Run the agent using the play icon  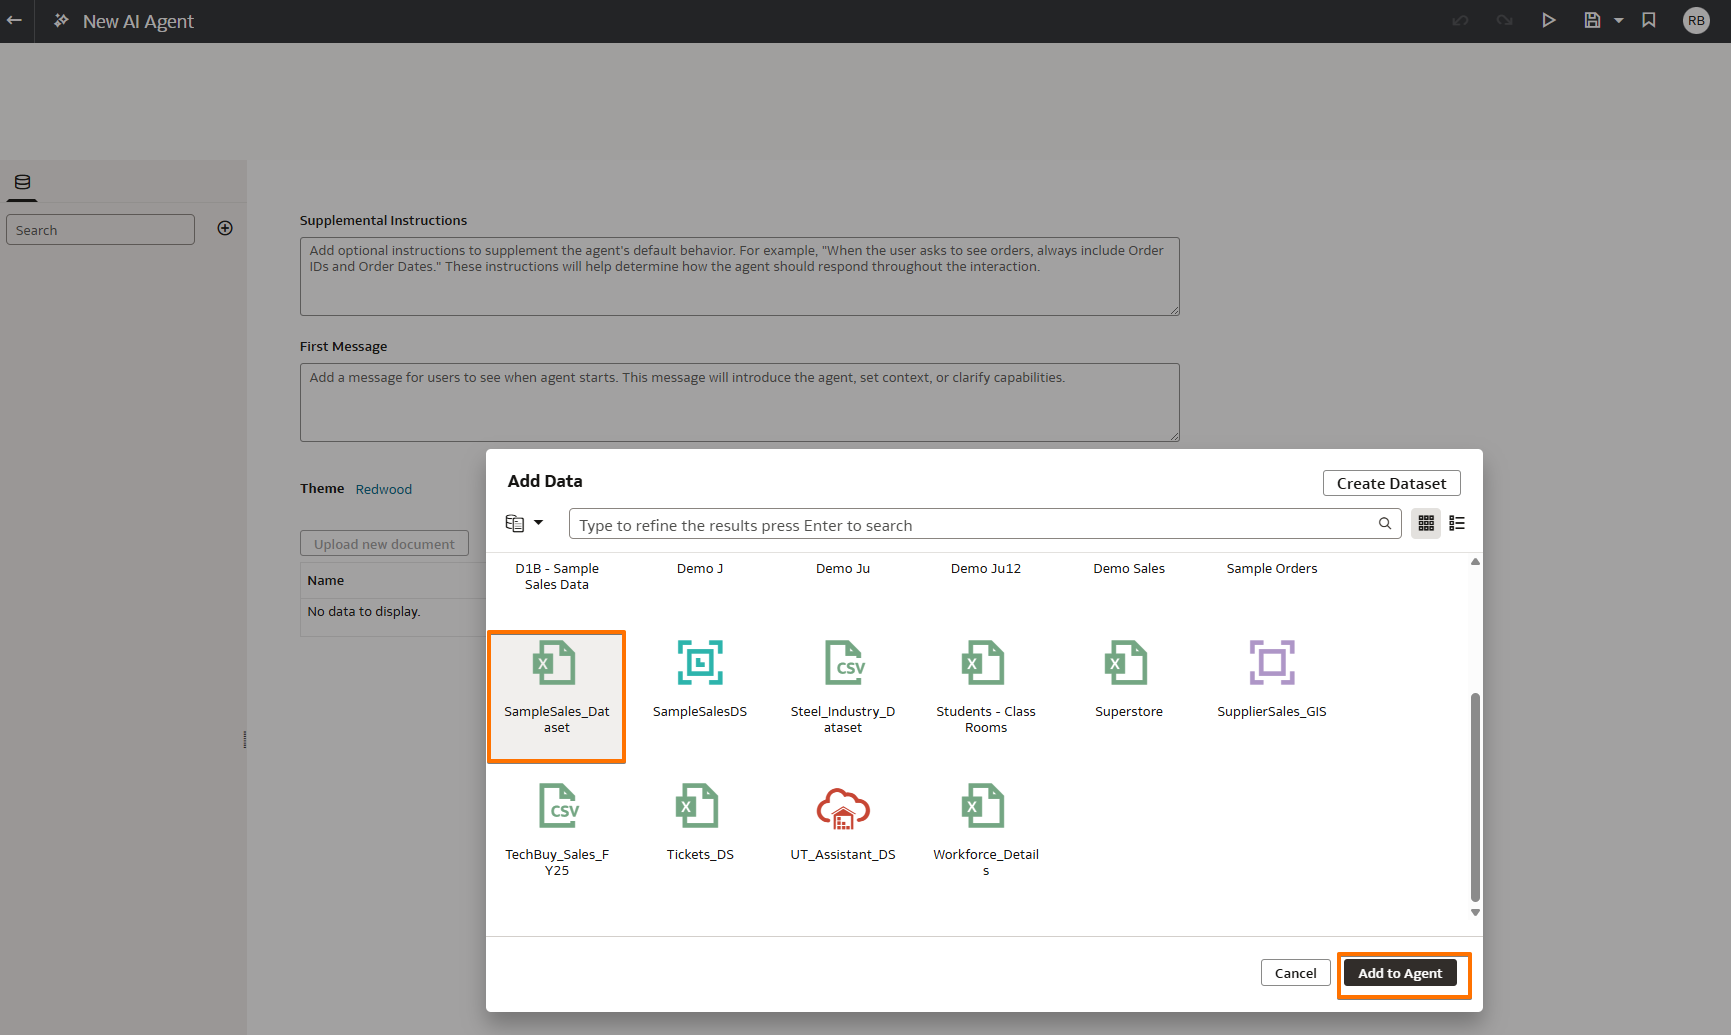tap(1548, 20)
